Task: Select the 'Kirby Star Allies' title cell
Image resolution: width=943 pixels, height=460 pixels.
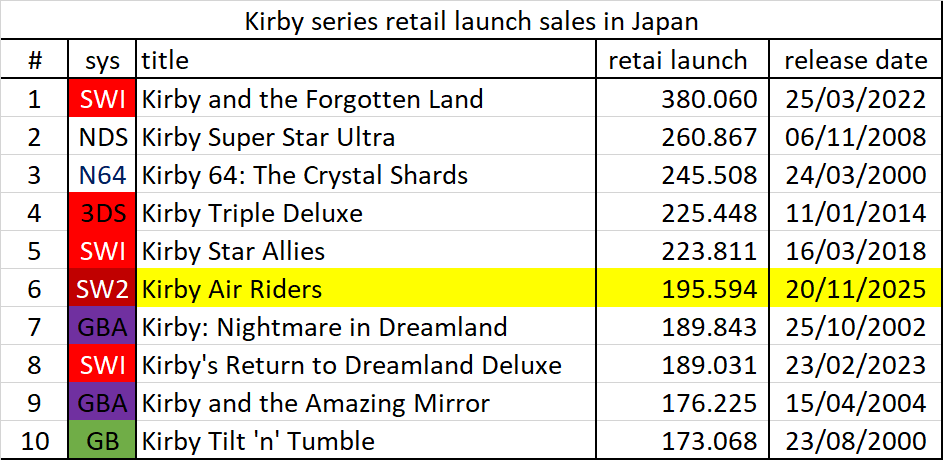Action: pyautogui.click(x=233, y=251)
